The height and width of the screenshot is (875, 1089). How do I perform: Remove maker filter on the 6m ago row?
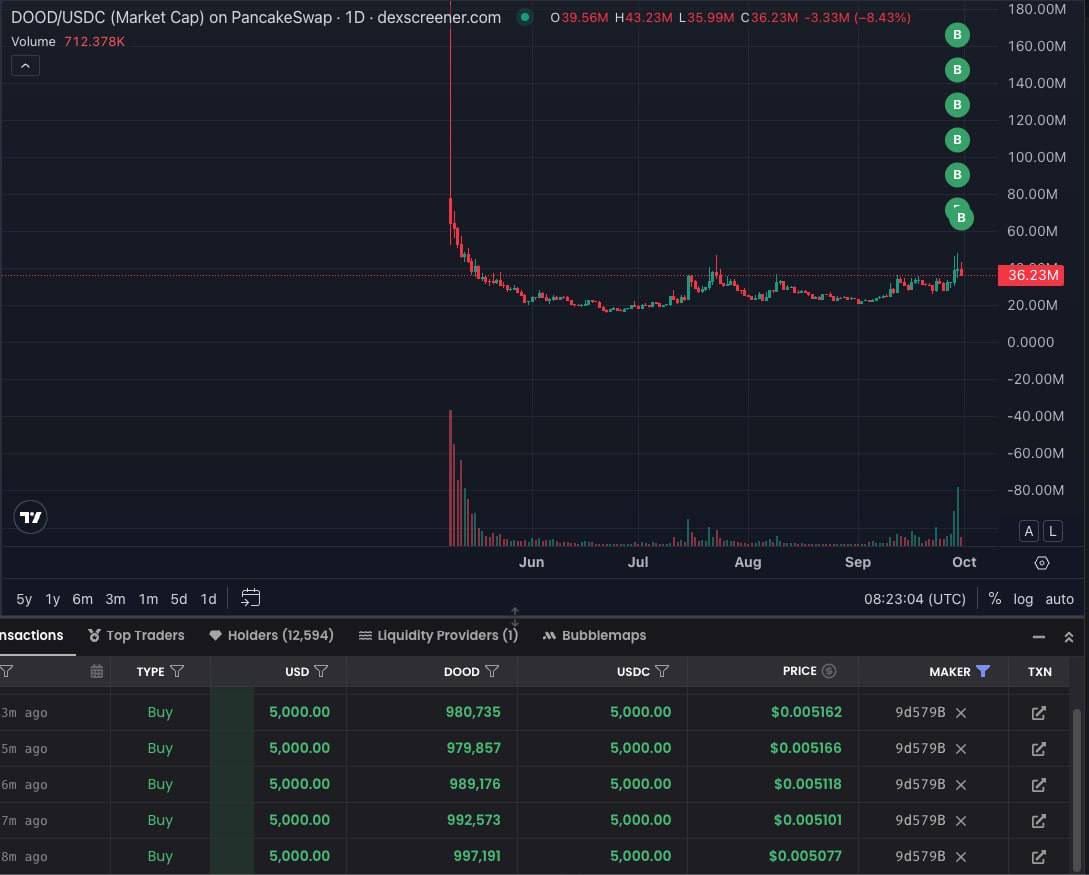pyautogui.click(x=961, y=785)
